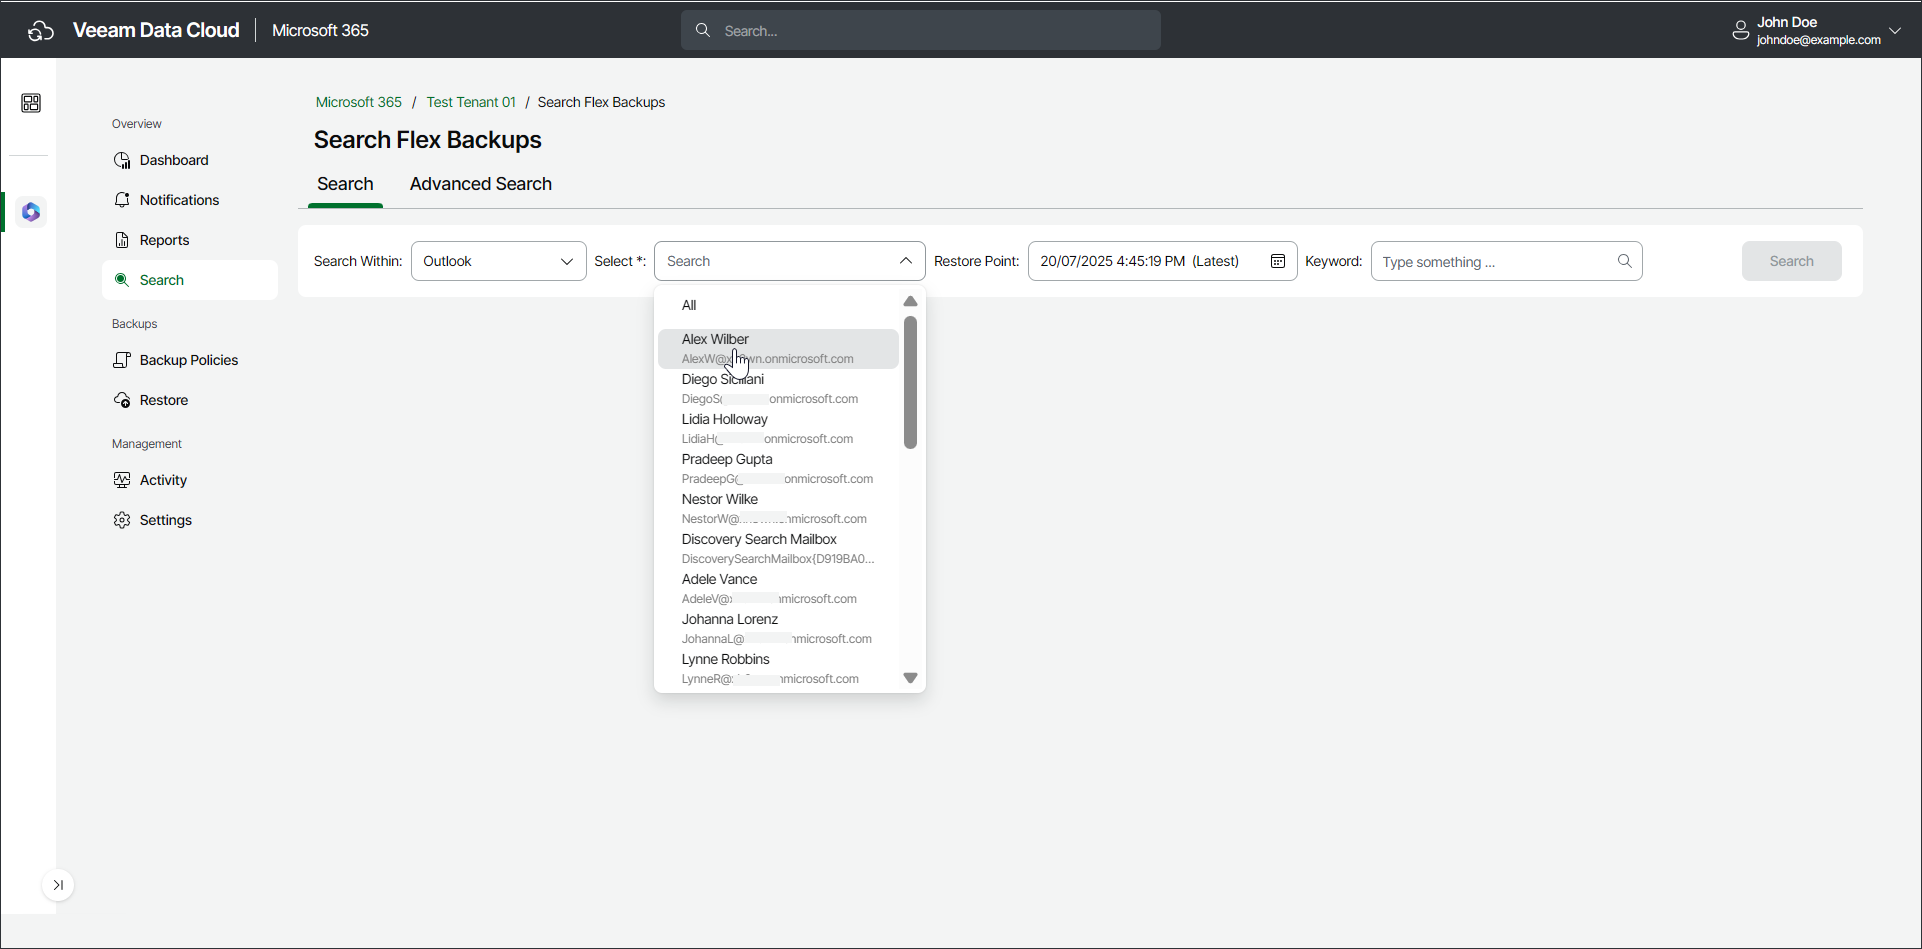1922x949 pixels.
Task: Open the restore point calendar icon
Action: point(1277,261)
